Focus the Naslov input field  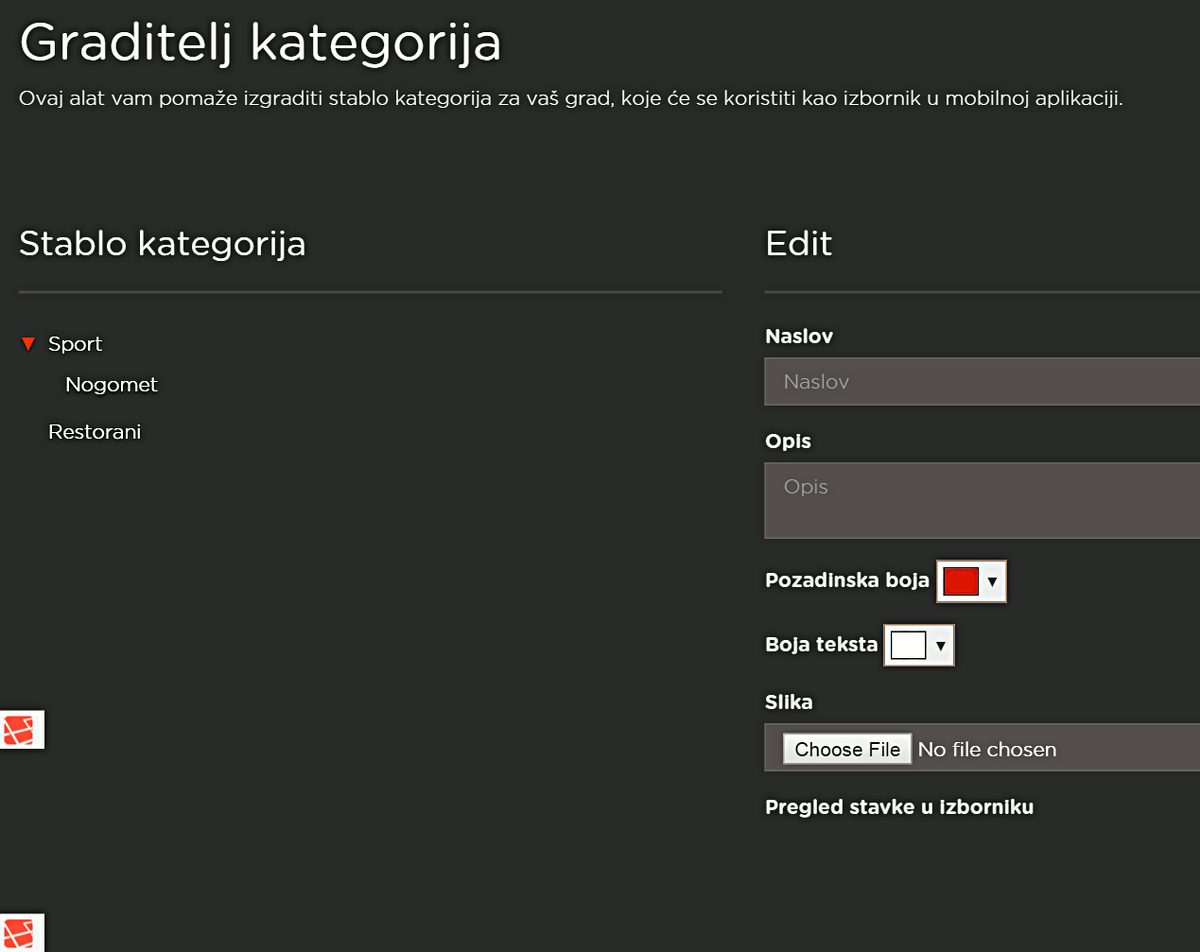tap(982, 381)
